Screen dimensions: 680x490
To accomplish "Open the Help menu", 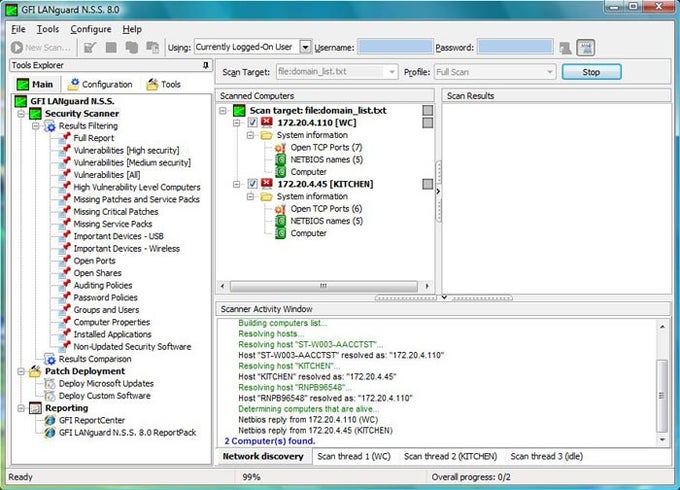I will [132, 29].
